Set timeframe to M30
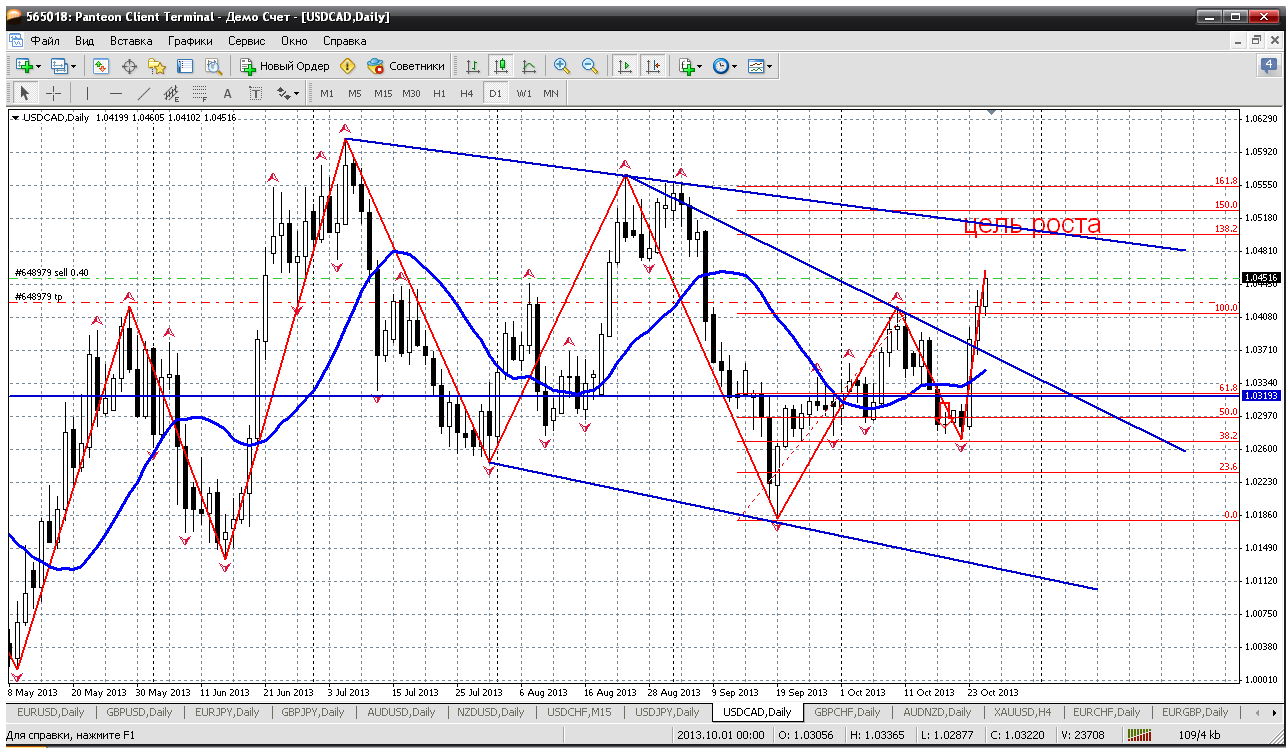1288x748 pixels. pos(411,93)
